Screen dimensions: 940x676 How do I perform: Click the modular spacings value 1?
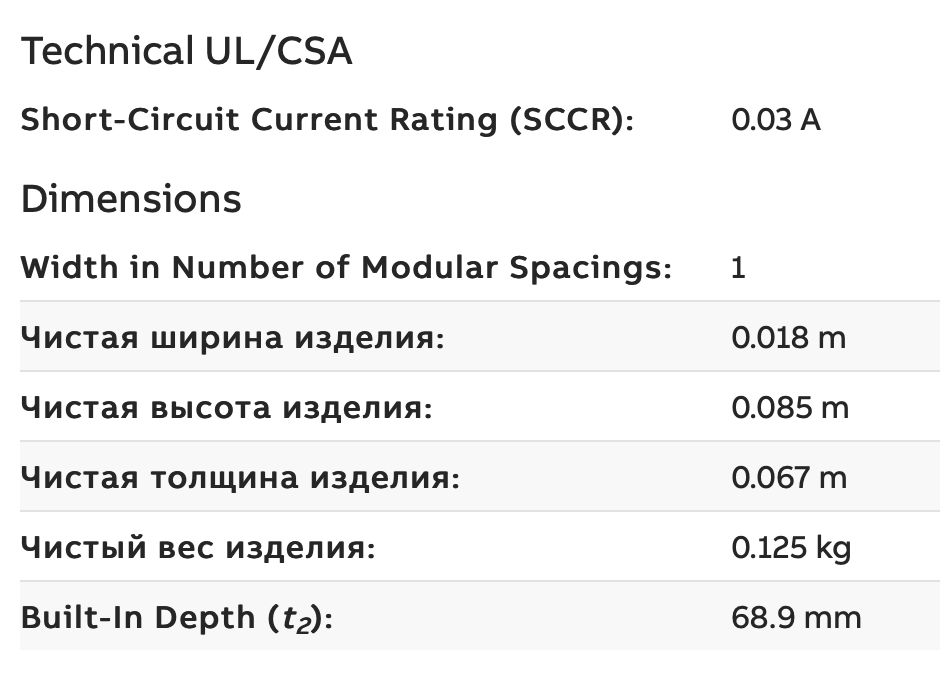pyautogui.click(x=739, y=267)
